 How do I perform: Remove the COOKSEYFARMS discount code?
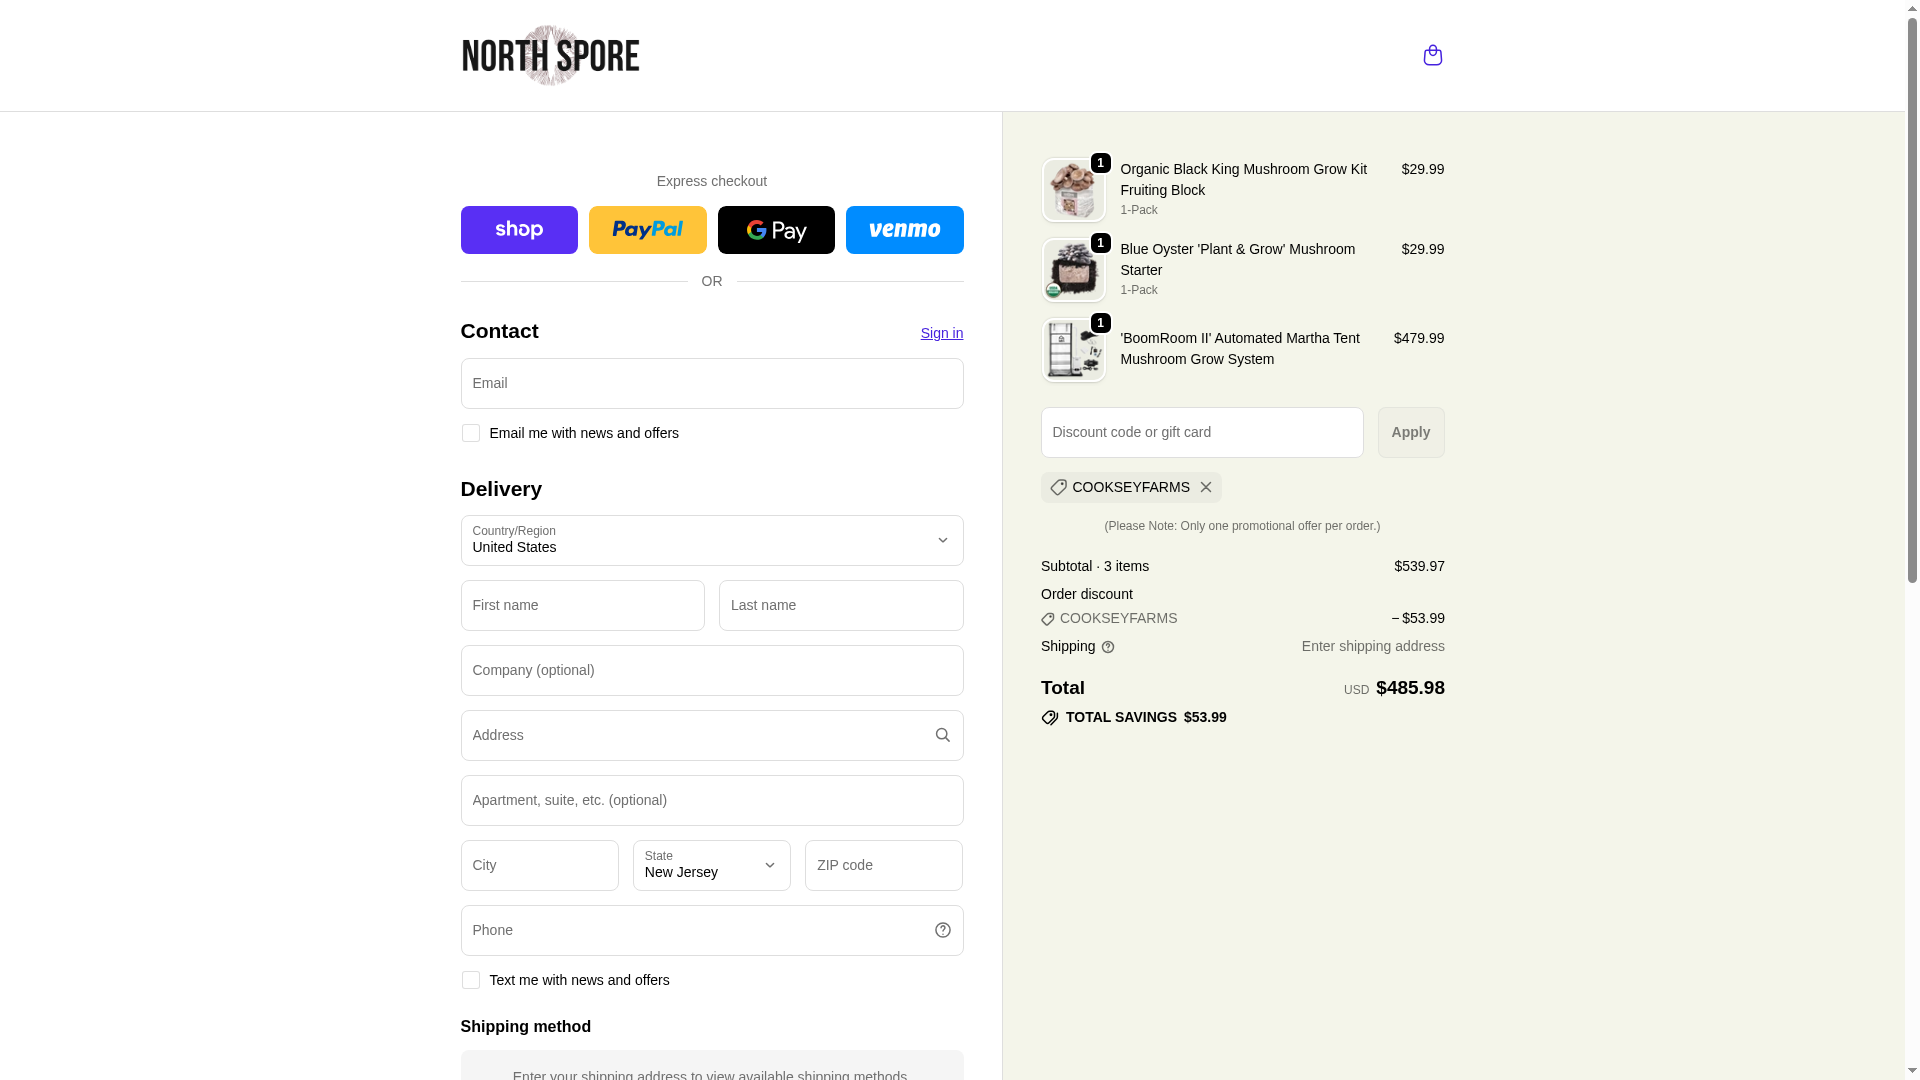point(1206,487)
